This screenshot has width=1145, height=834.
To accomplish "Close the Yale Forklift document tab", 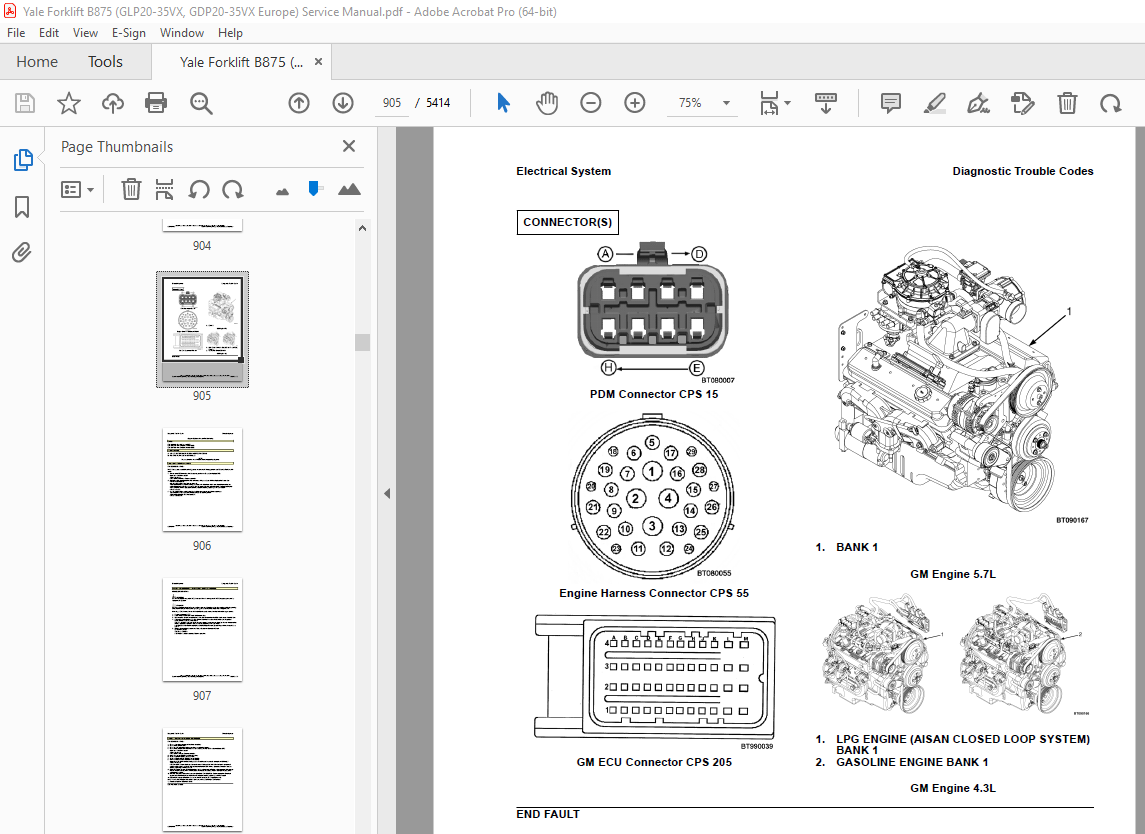I will [x=318, y=62].
